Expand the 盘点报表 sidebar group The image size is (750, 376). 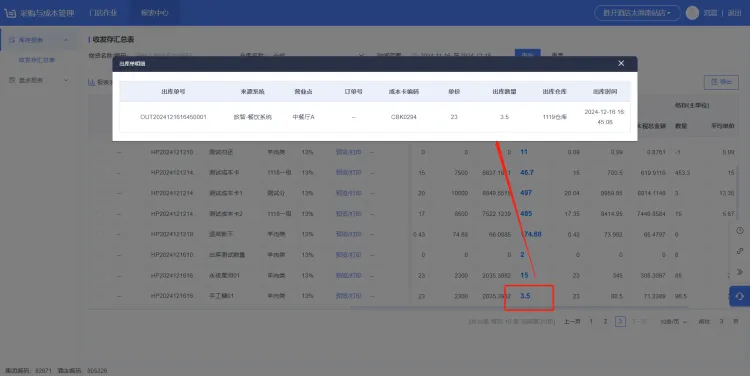[66, 80]
